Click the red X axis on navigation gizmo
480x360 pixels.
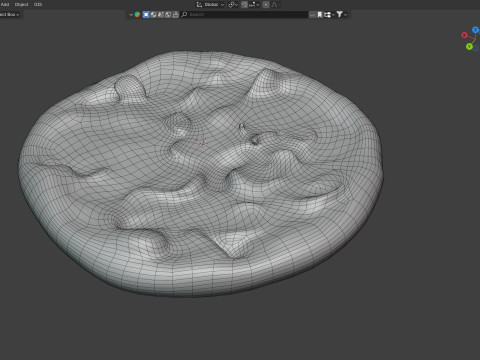tap(464, 35)
